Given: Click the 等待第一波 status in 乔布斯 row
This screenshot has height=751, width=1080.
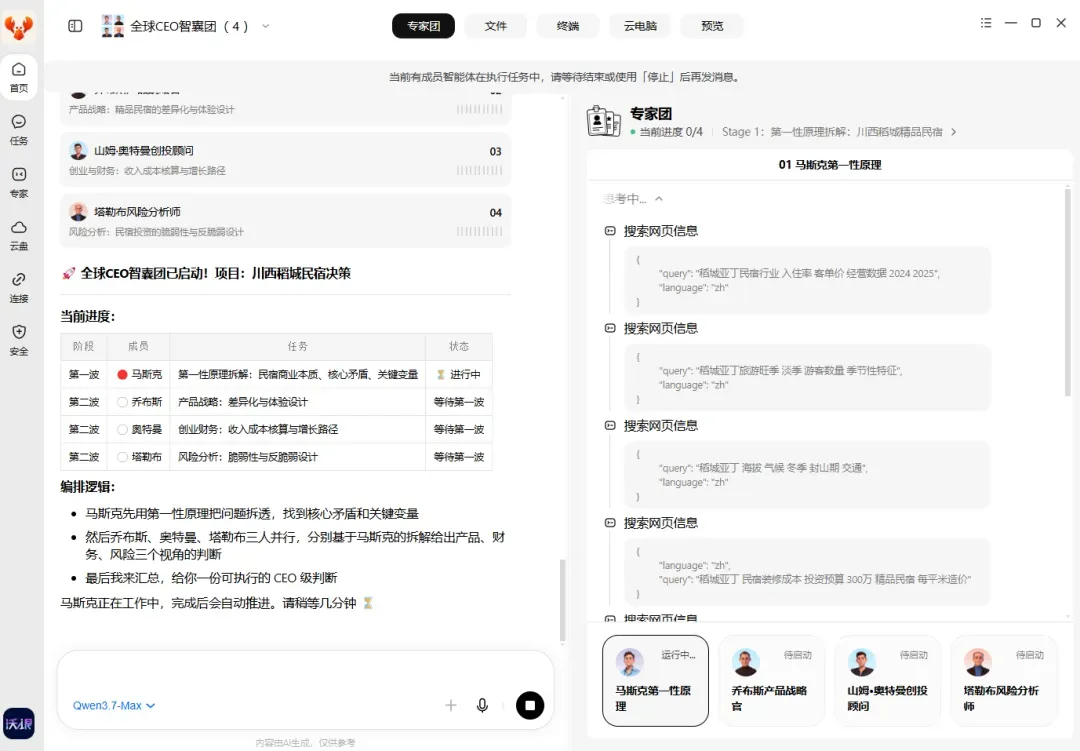Looking at the screenshot, I should [459, 402].
